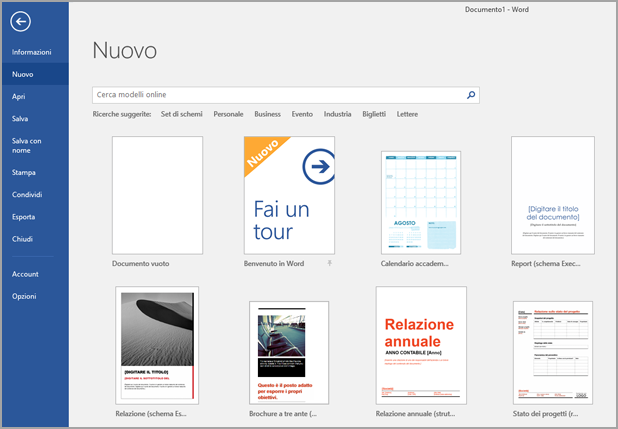
Task: Click the Relazione annuale (strut... label
Action: pyautogui.click(x=415, y=414)
